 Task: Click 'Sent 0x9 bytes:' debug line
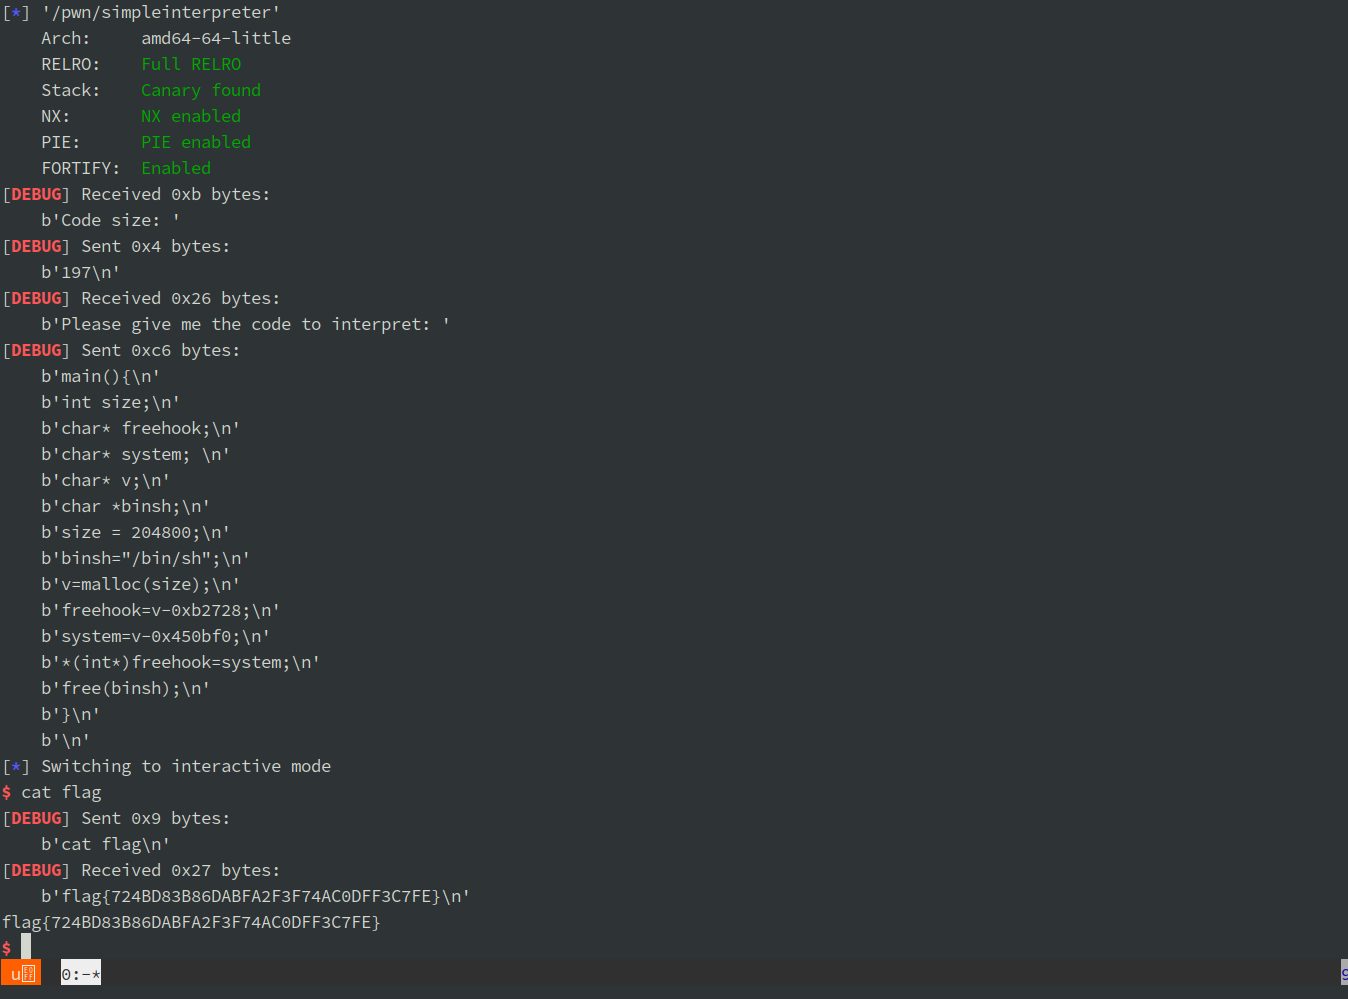point(116,818)
